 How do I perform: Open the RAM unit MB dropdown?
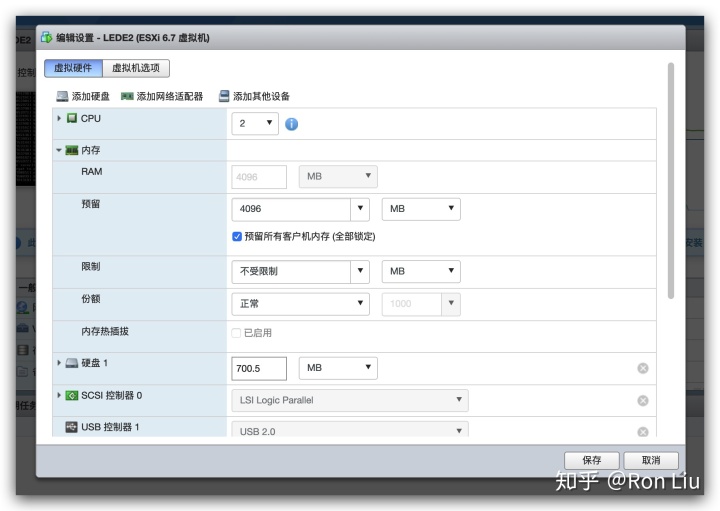click(x=338, y=177)
